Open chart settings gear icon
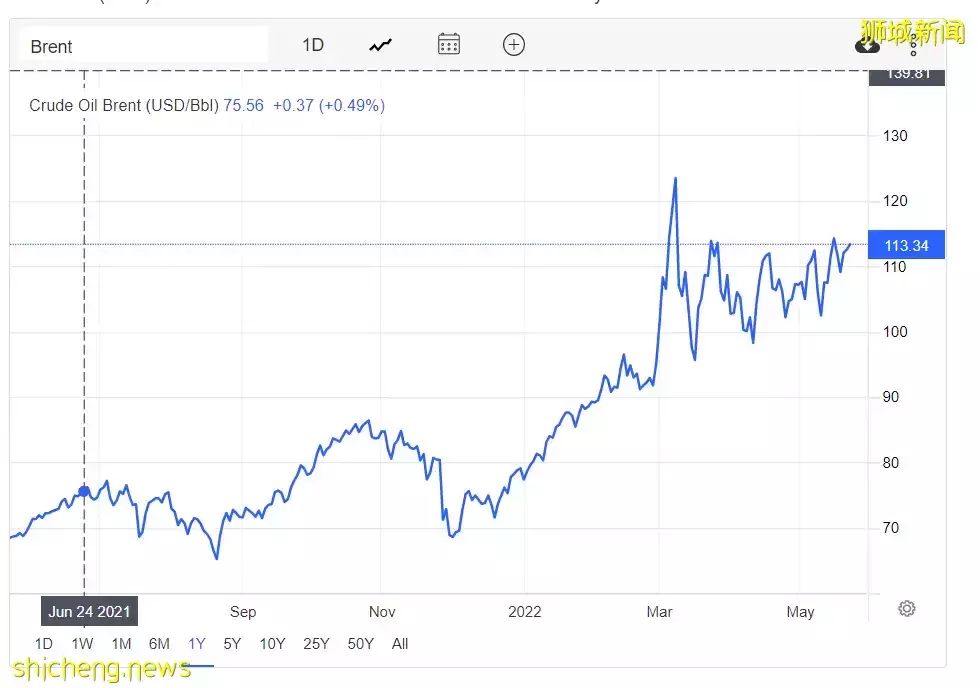The height and width of the screenshot is (688, 980). point(907,609)
